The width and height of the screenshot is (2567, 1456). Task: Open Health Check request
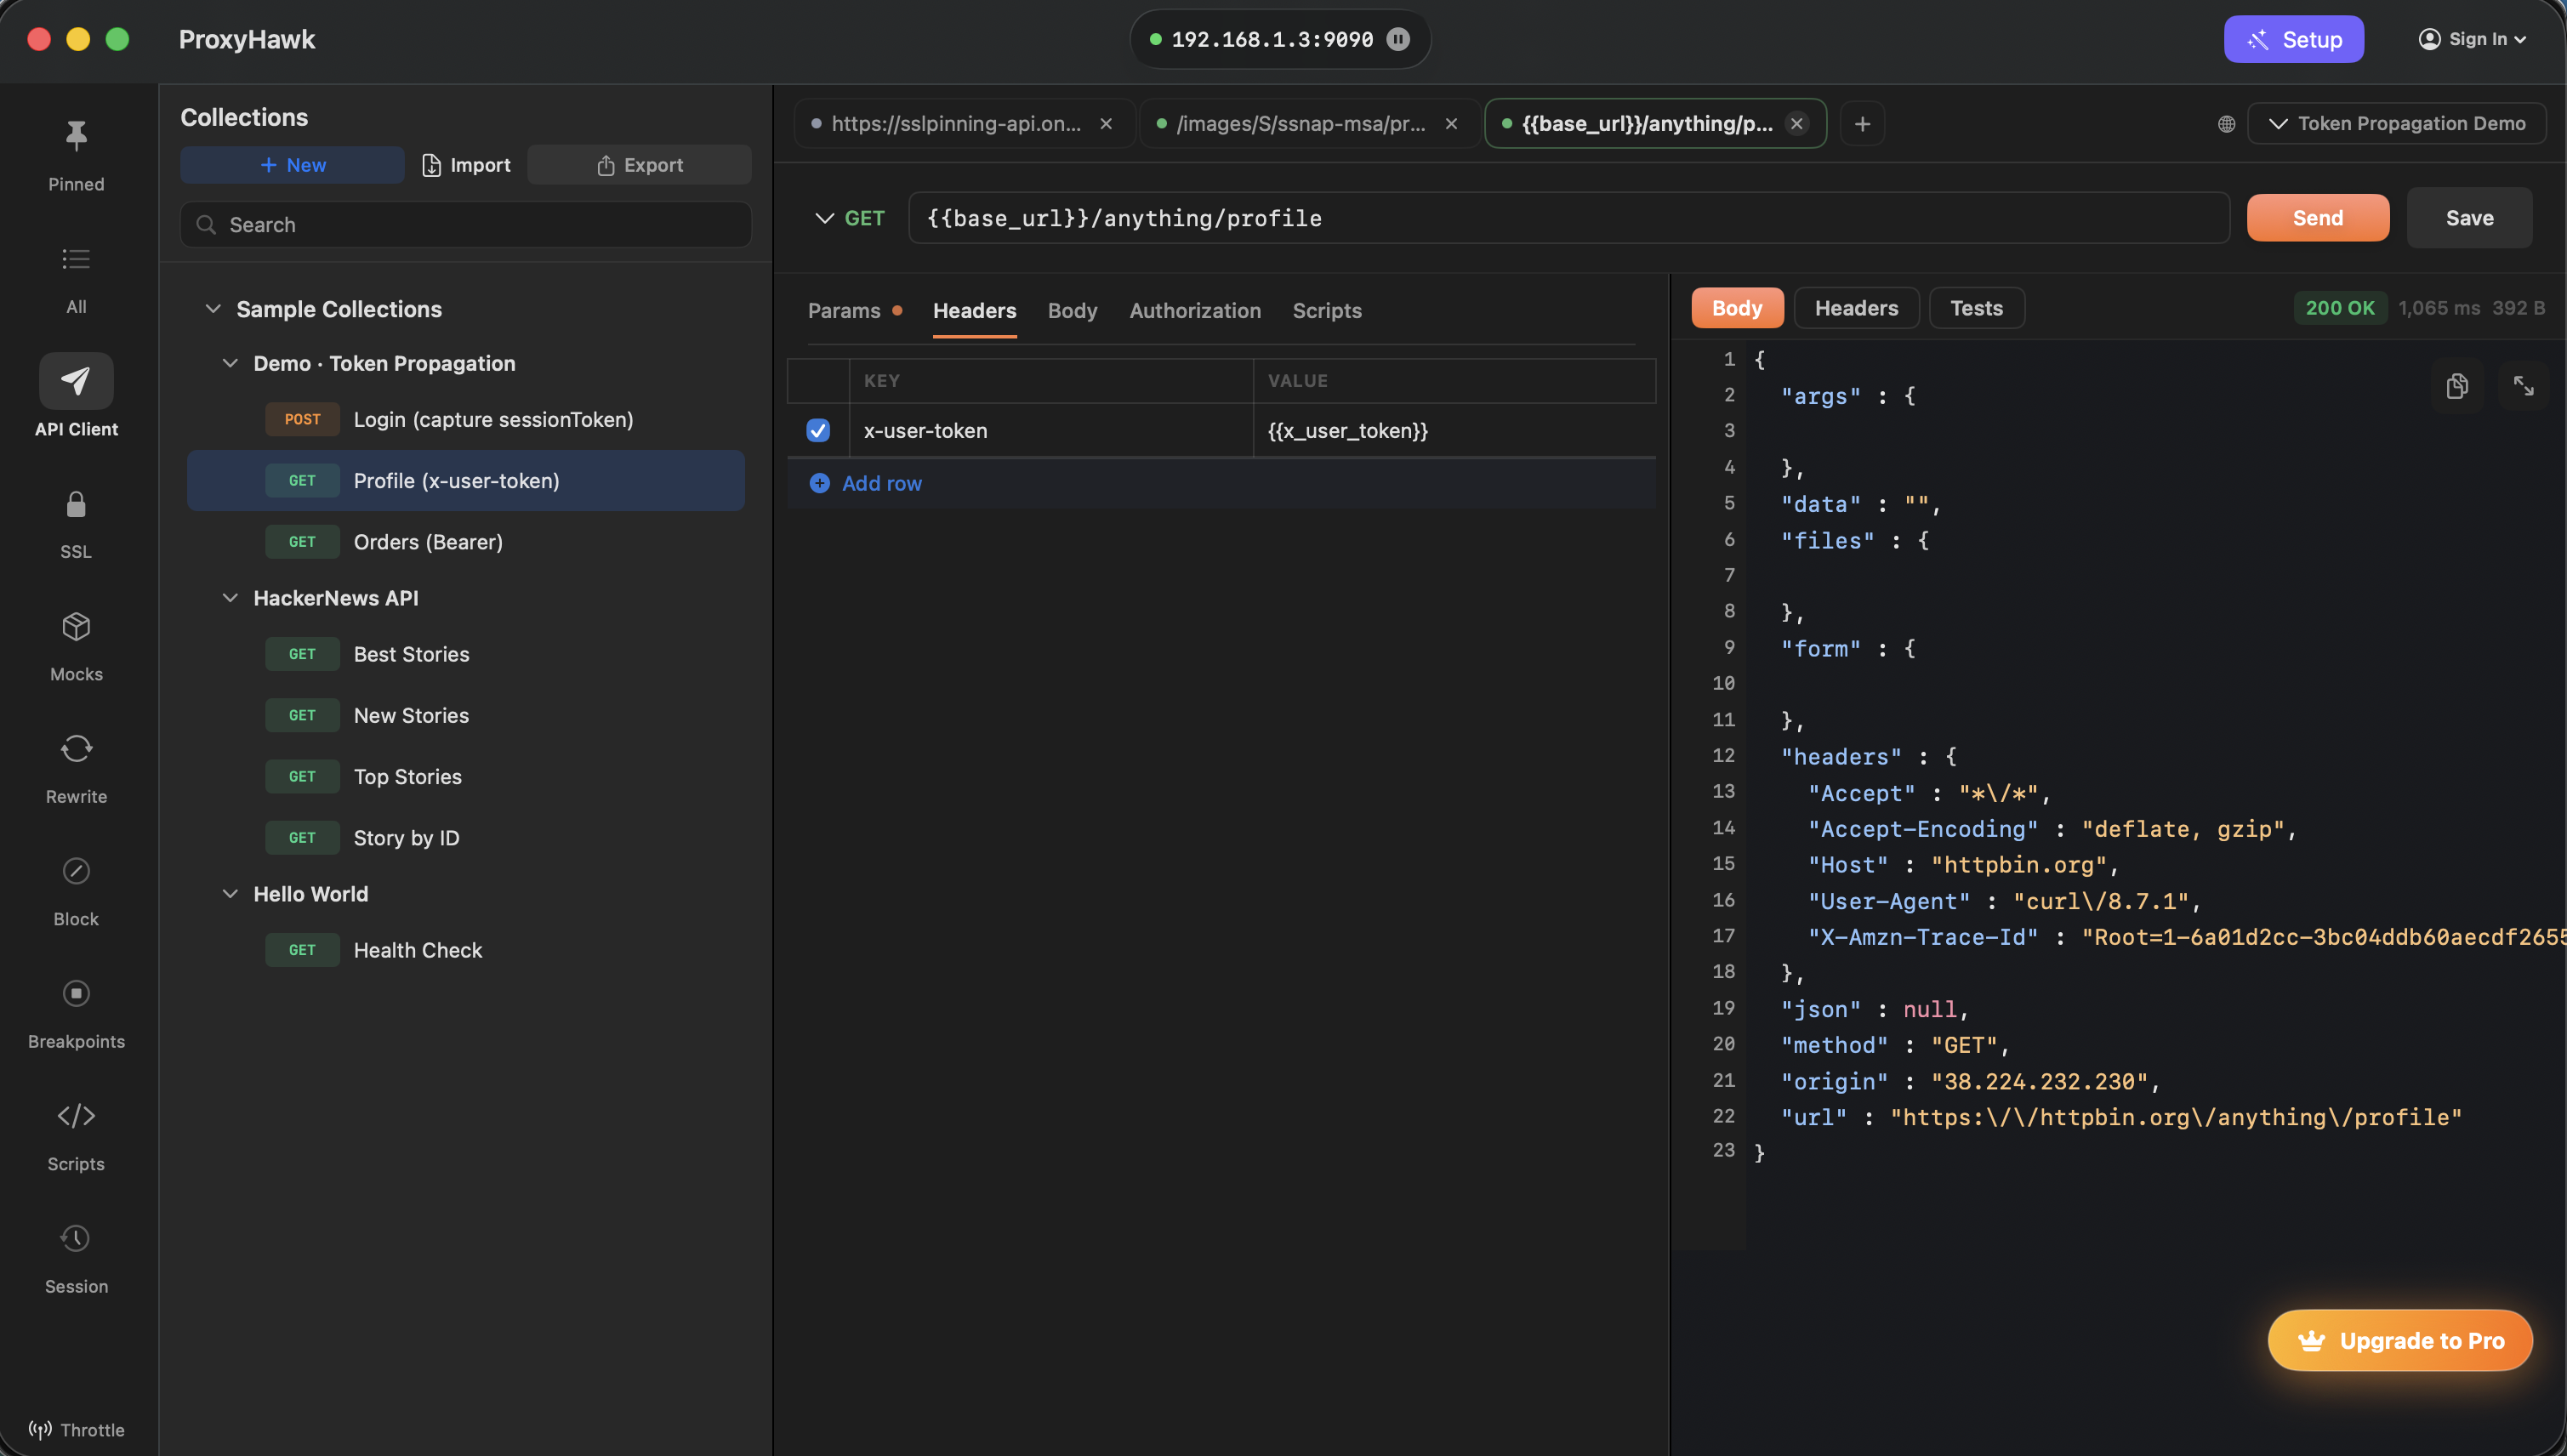click(466, 950)
